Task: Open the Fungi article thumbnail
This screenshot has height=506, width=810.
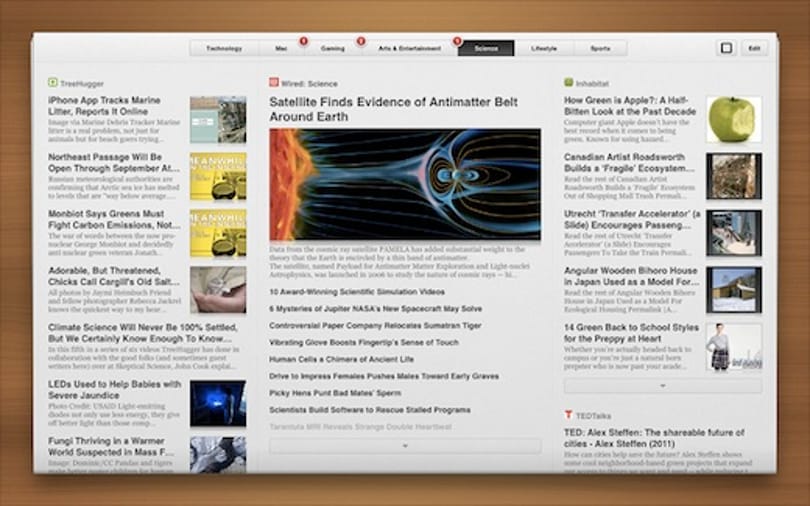Action: pyautogui.click(x=218, y=455)
